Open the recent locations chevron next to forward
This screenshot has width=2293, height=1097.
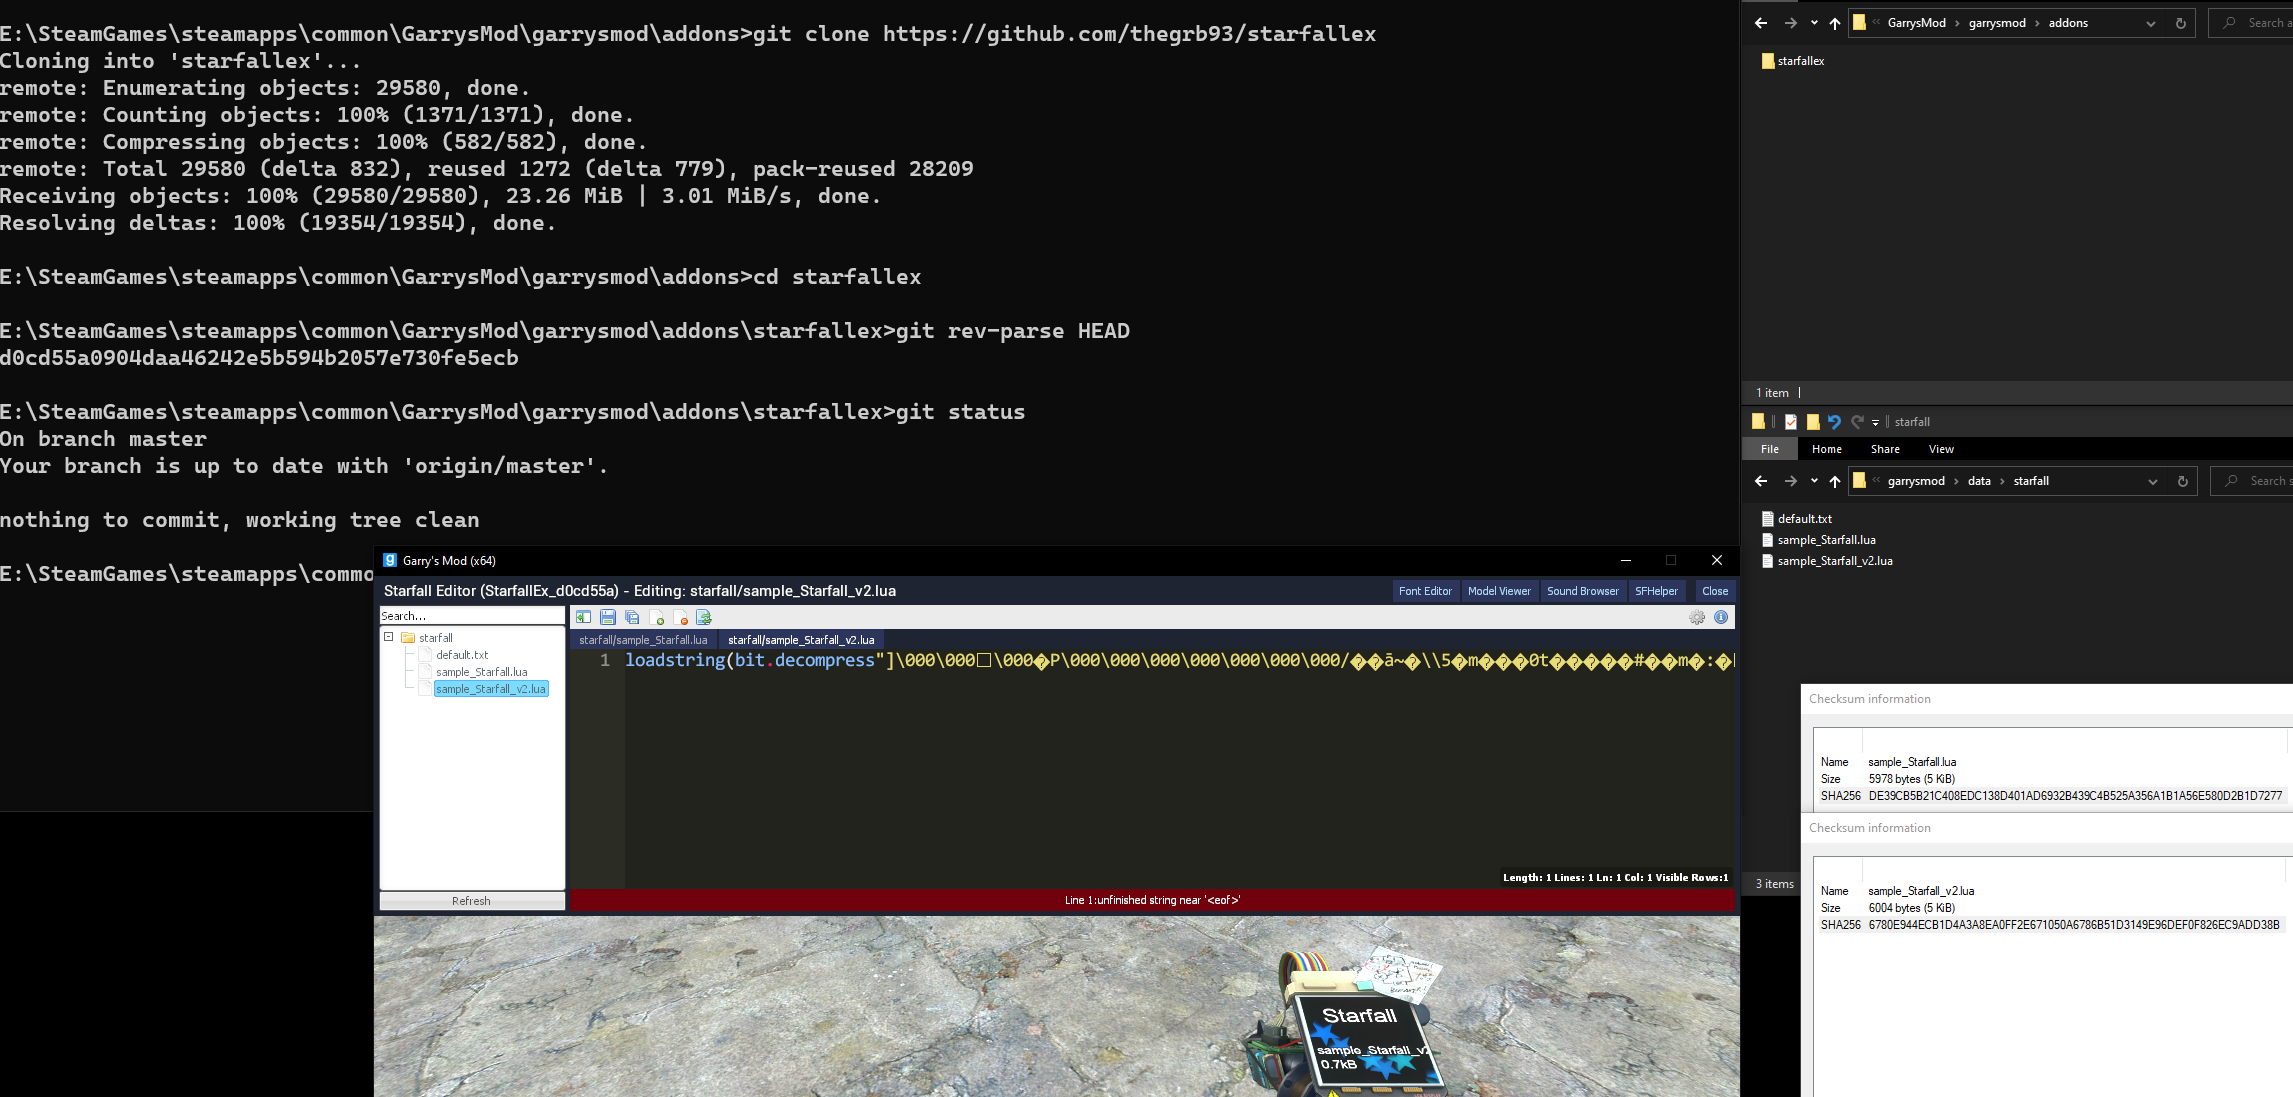pos(1813,22)
